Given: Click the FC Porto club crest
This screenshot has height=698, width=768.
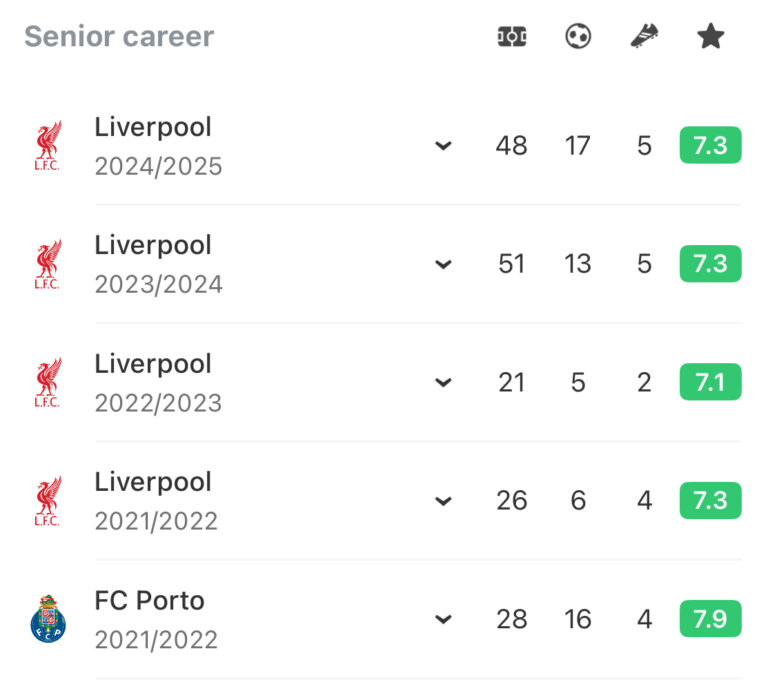Looking at the screenshot, I should pos(47,619).
